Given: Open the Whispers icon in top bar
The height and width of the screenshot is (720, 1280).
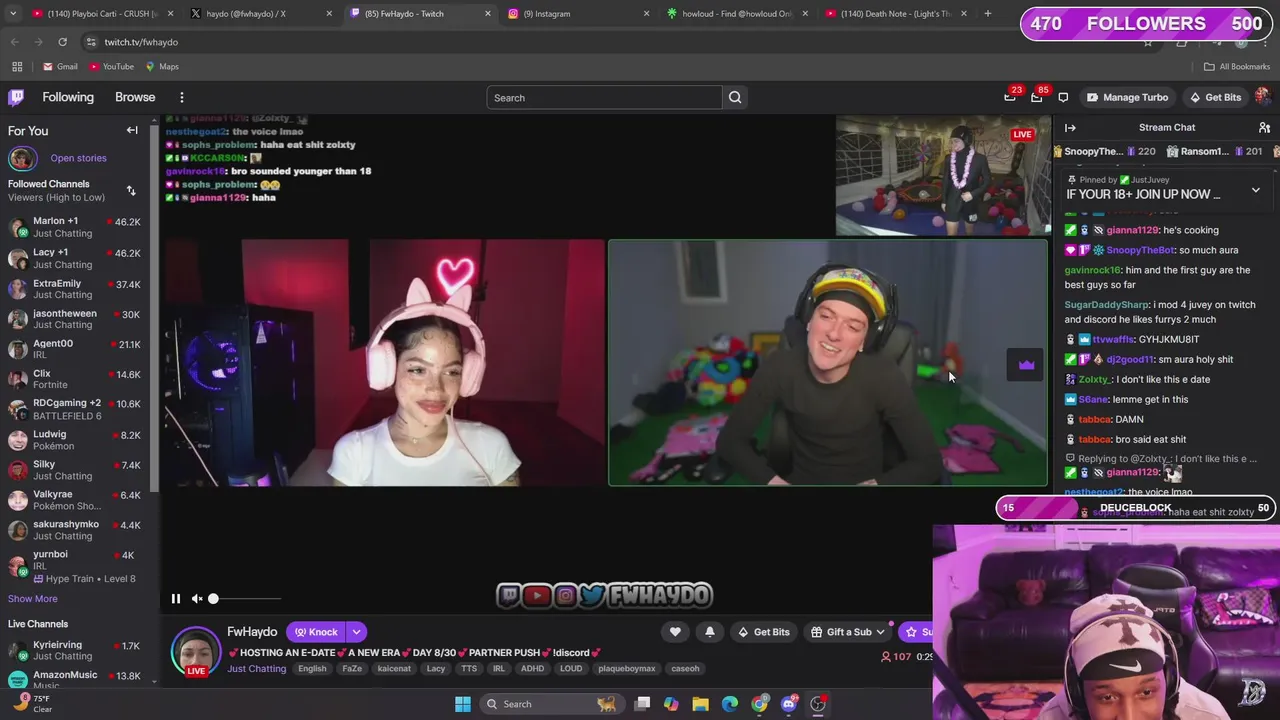Looking at the screenshot, I should [1063, 97].
